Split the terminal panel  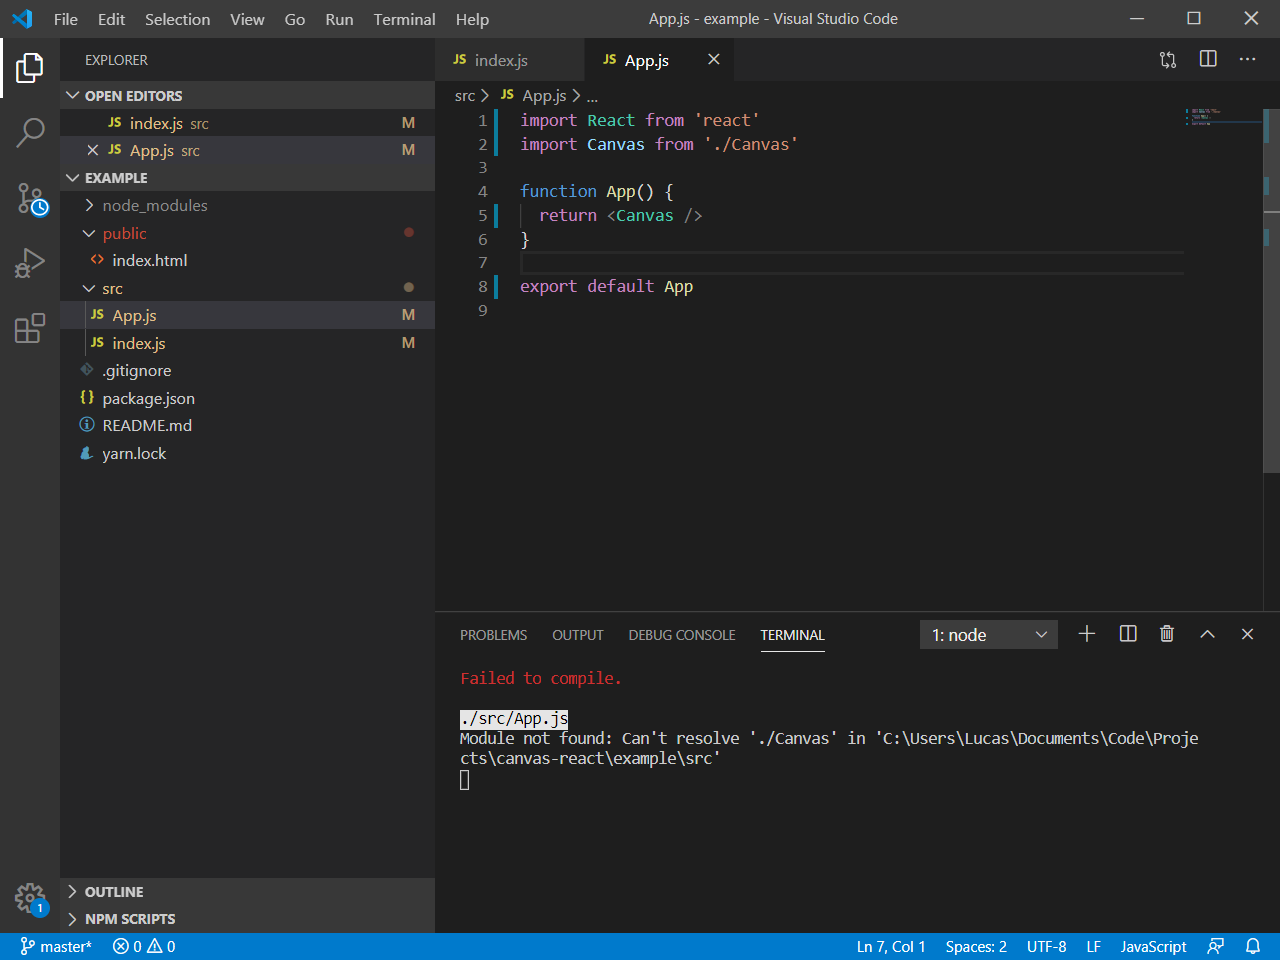[x=1127, y=633]
